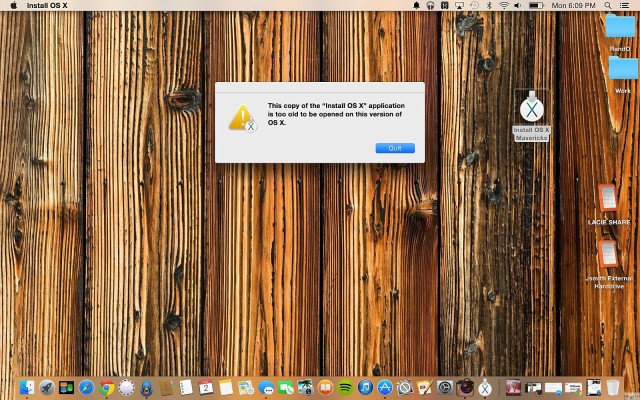Open Spotify from the dock
This screenshot has height=400, width=640.
(x=345, y=387)
